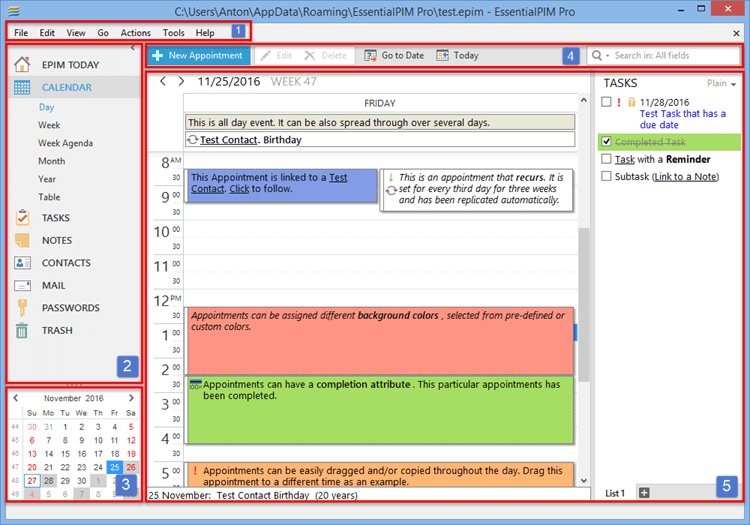Close the inner document with X
Screen dimensions: 750x525
click(x=736, y=33)
